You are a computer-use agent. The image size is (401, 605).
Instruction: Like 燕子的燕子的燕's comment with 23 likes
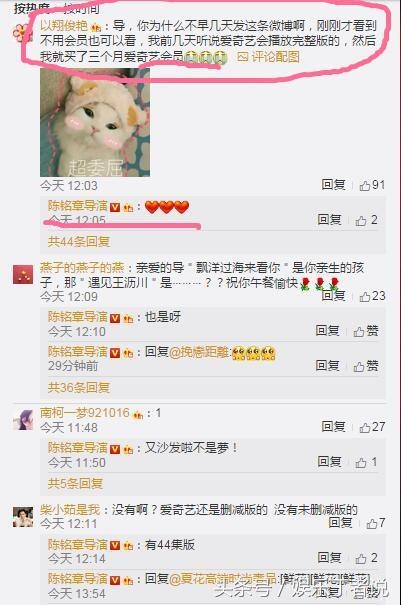(x=372, y=296)
